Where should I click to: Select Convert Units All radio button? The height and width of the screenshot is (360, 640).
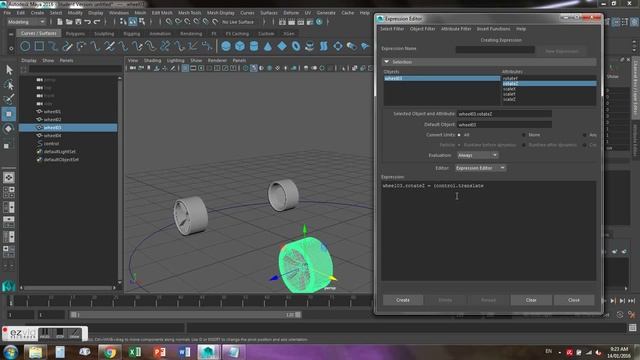[x=459, y=135]
